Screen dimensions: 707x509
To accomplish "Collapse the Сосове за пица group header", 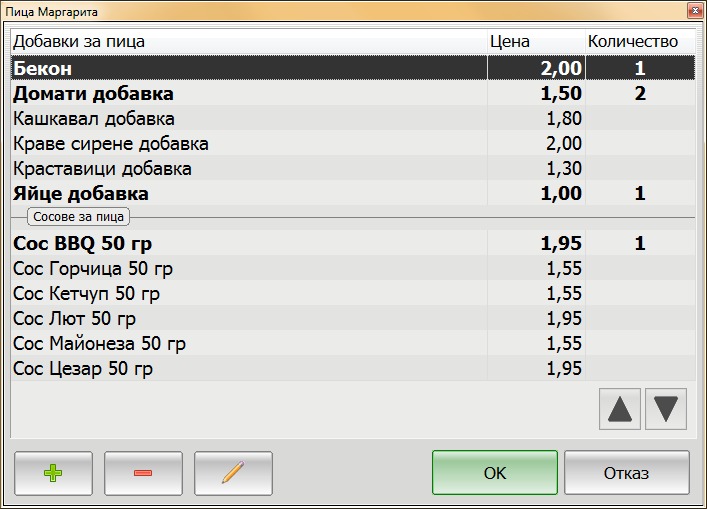I will (80, 216).
